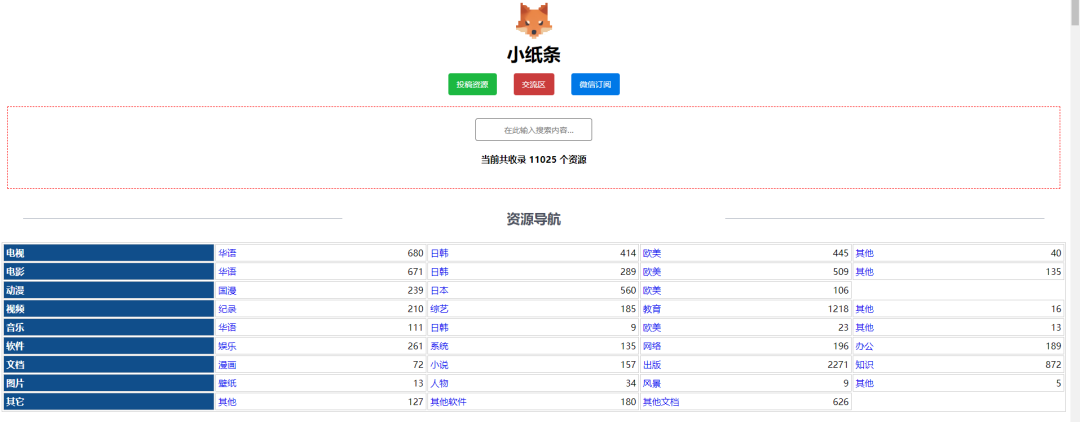Image resolution: width=1080 pixels, height=422 pixels.
Task: Open the 网络 software category
Action: (x=652, y=346)
